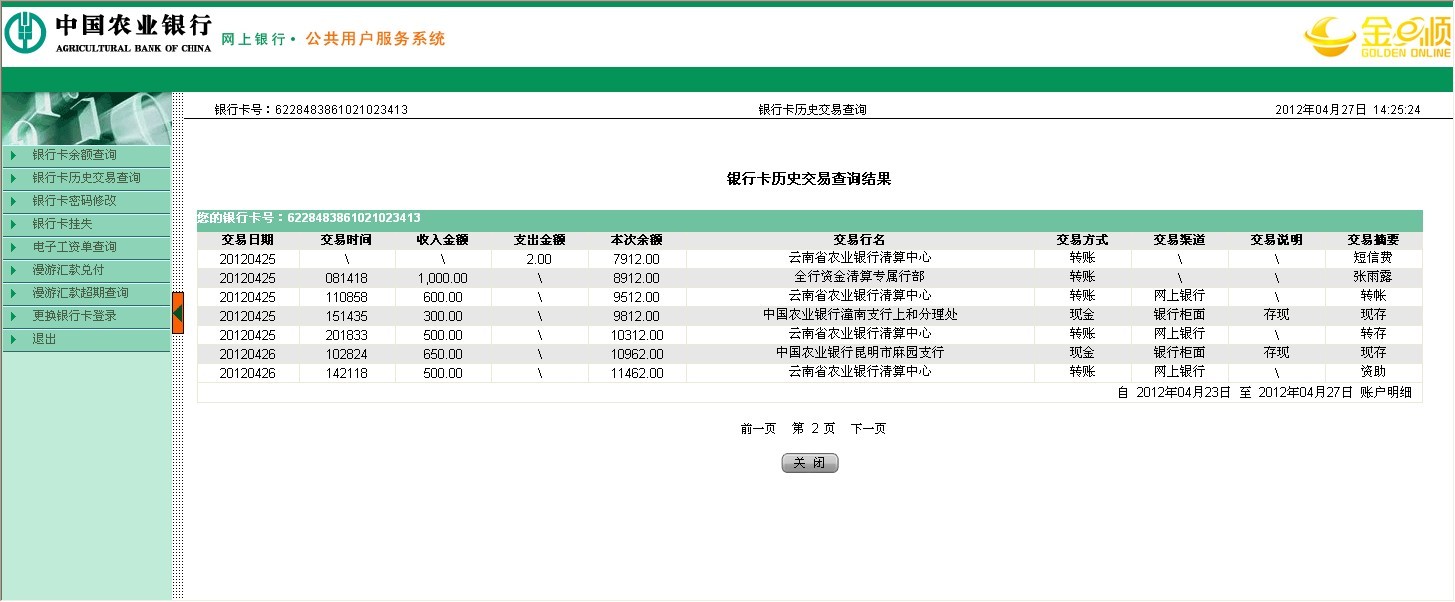Select the row with balance 11462.00

[636, 373]
